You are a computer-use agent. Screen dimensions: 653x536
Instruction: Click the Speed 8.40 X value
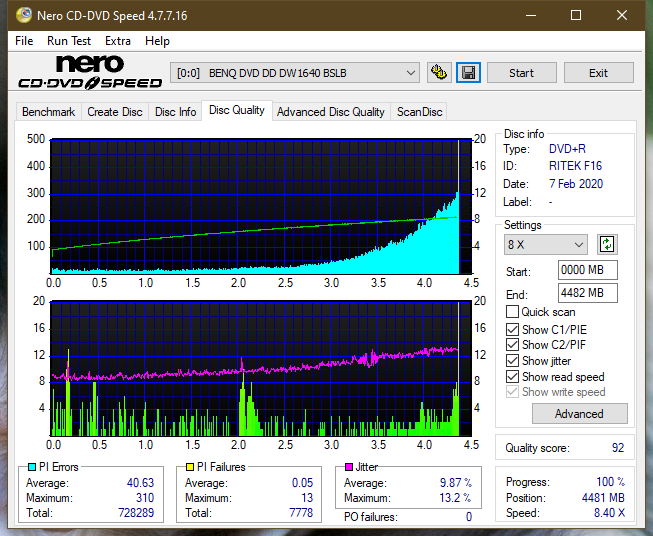pyautogui.click(x=609, y=513)
